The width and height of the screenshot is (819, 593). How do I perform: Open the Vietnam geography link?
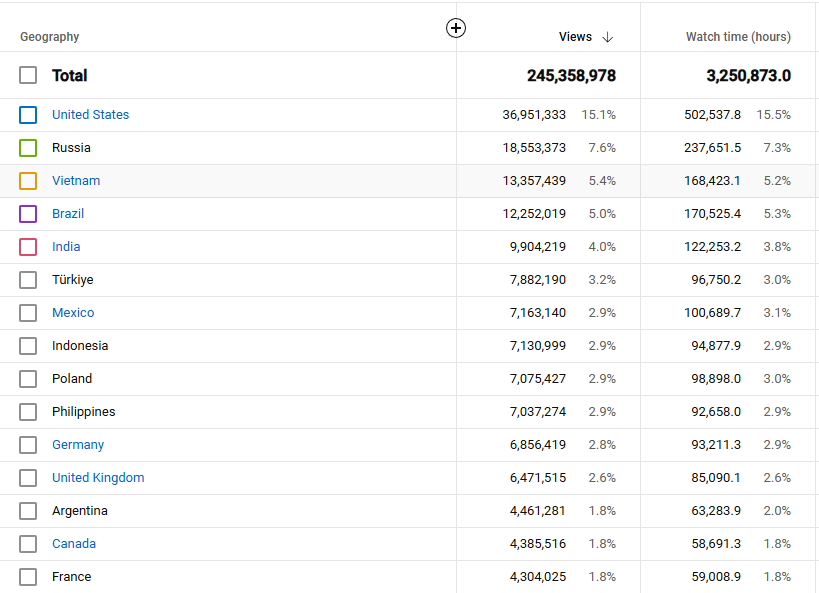(x=76, y=180)
